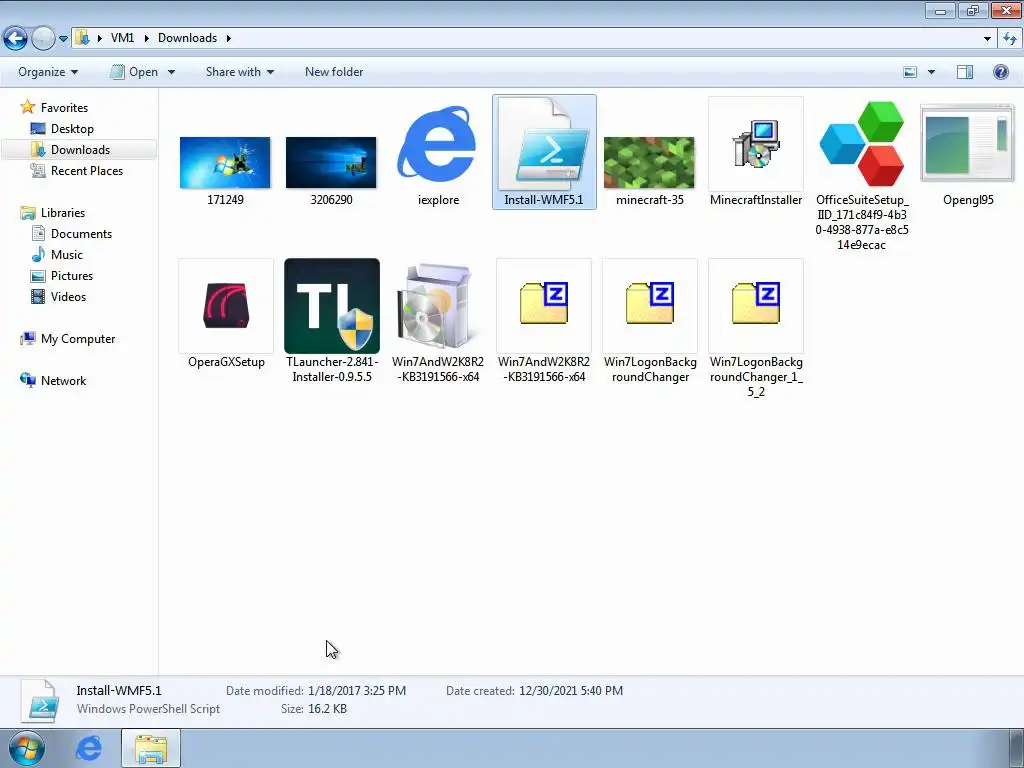Click the Start button on taskbar
Screen dimensions: 1024x768
[27, 748]
